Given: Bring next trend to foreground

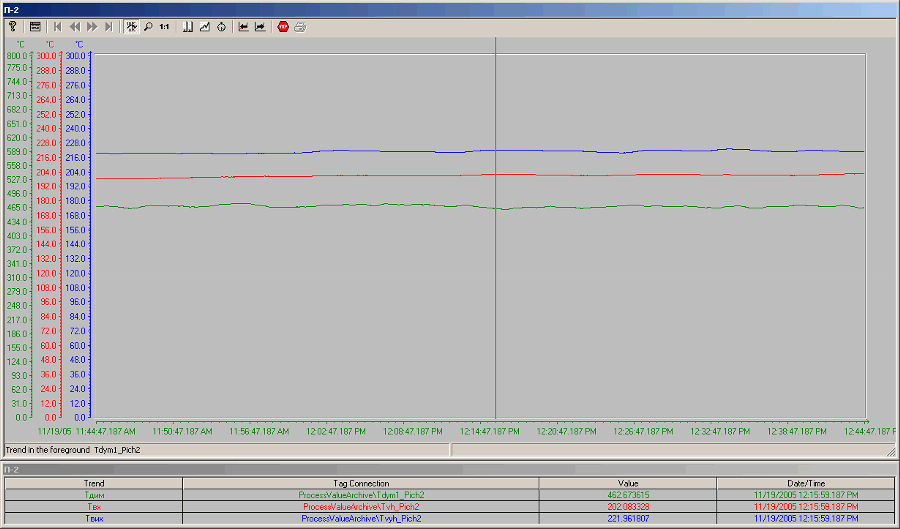Looking at the screenshot, I should [260, 27].
